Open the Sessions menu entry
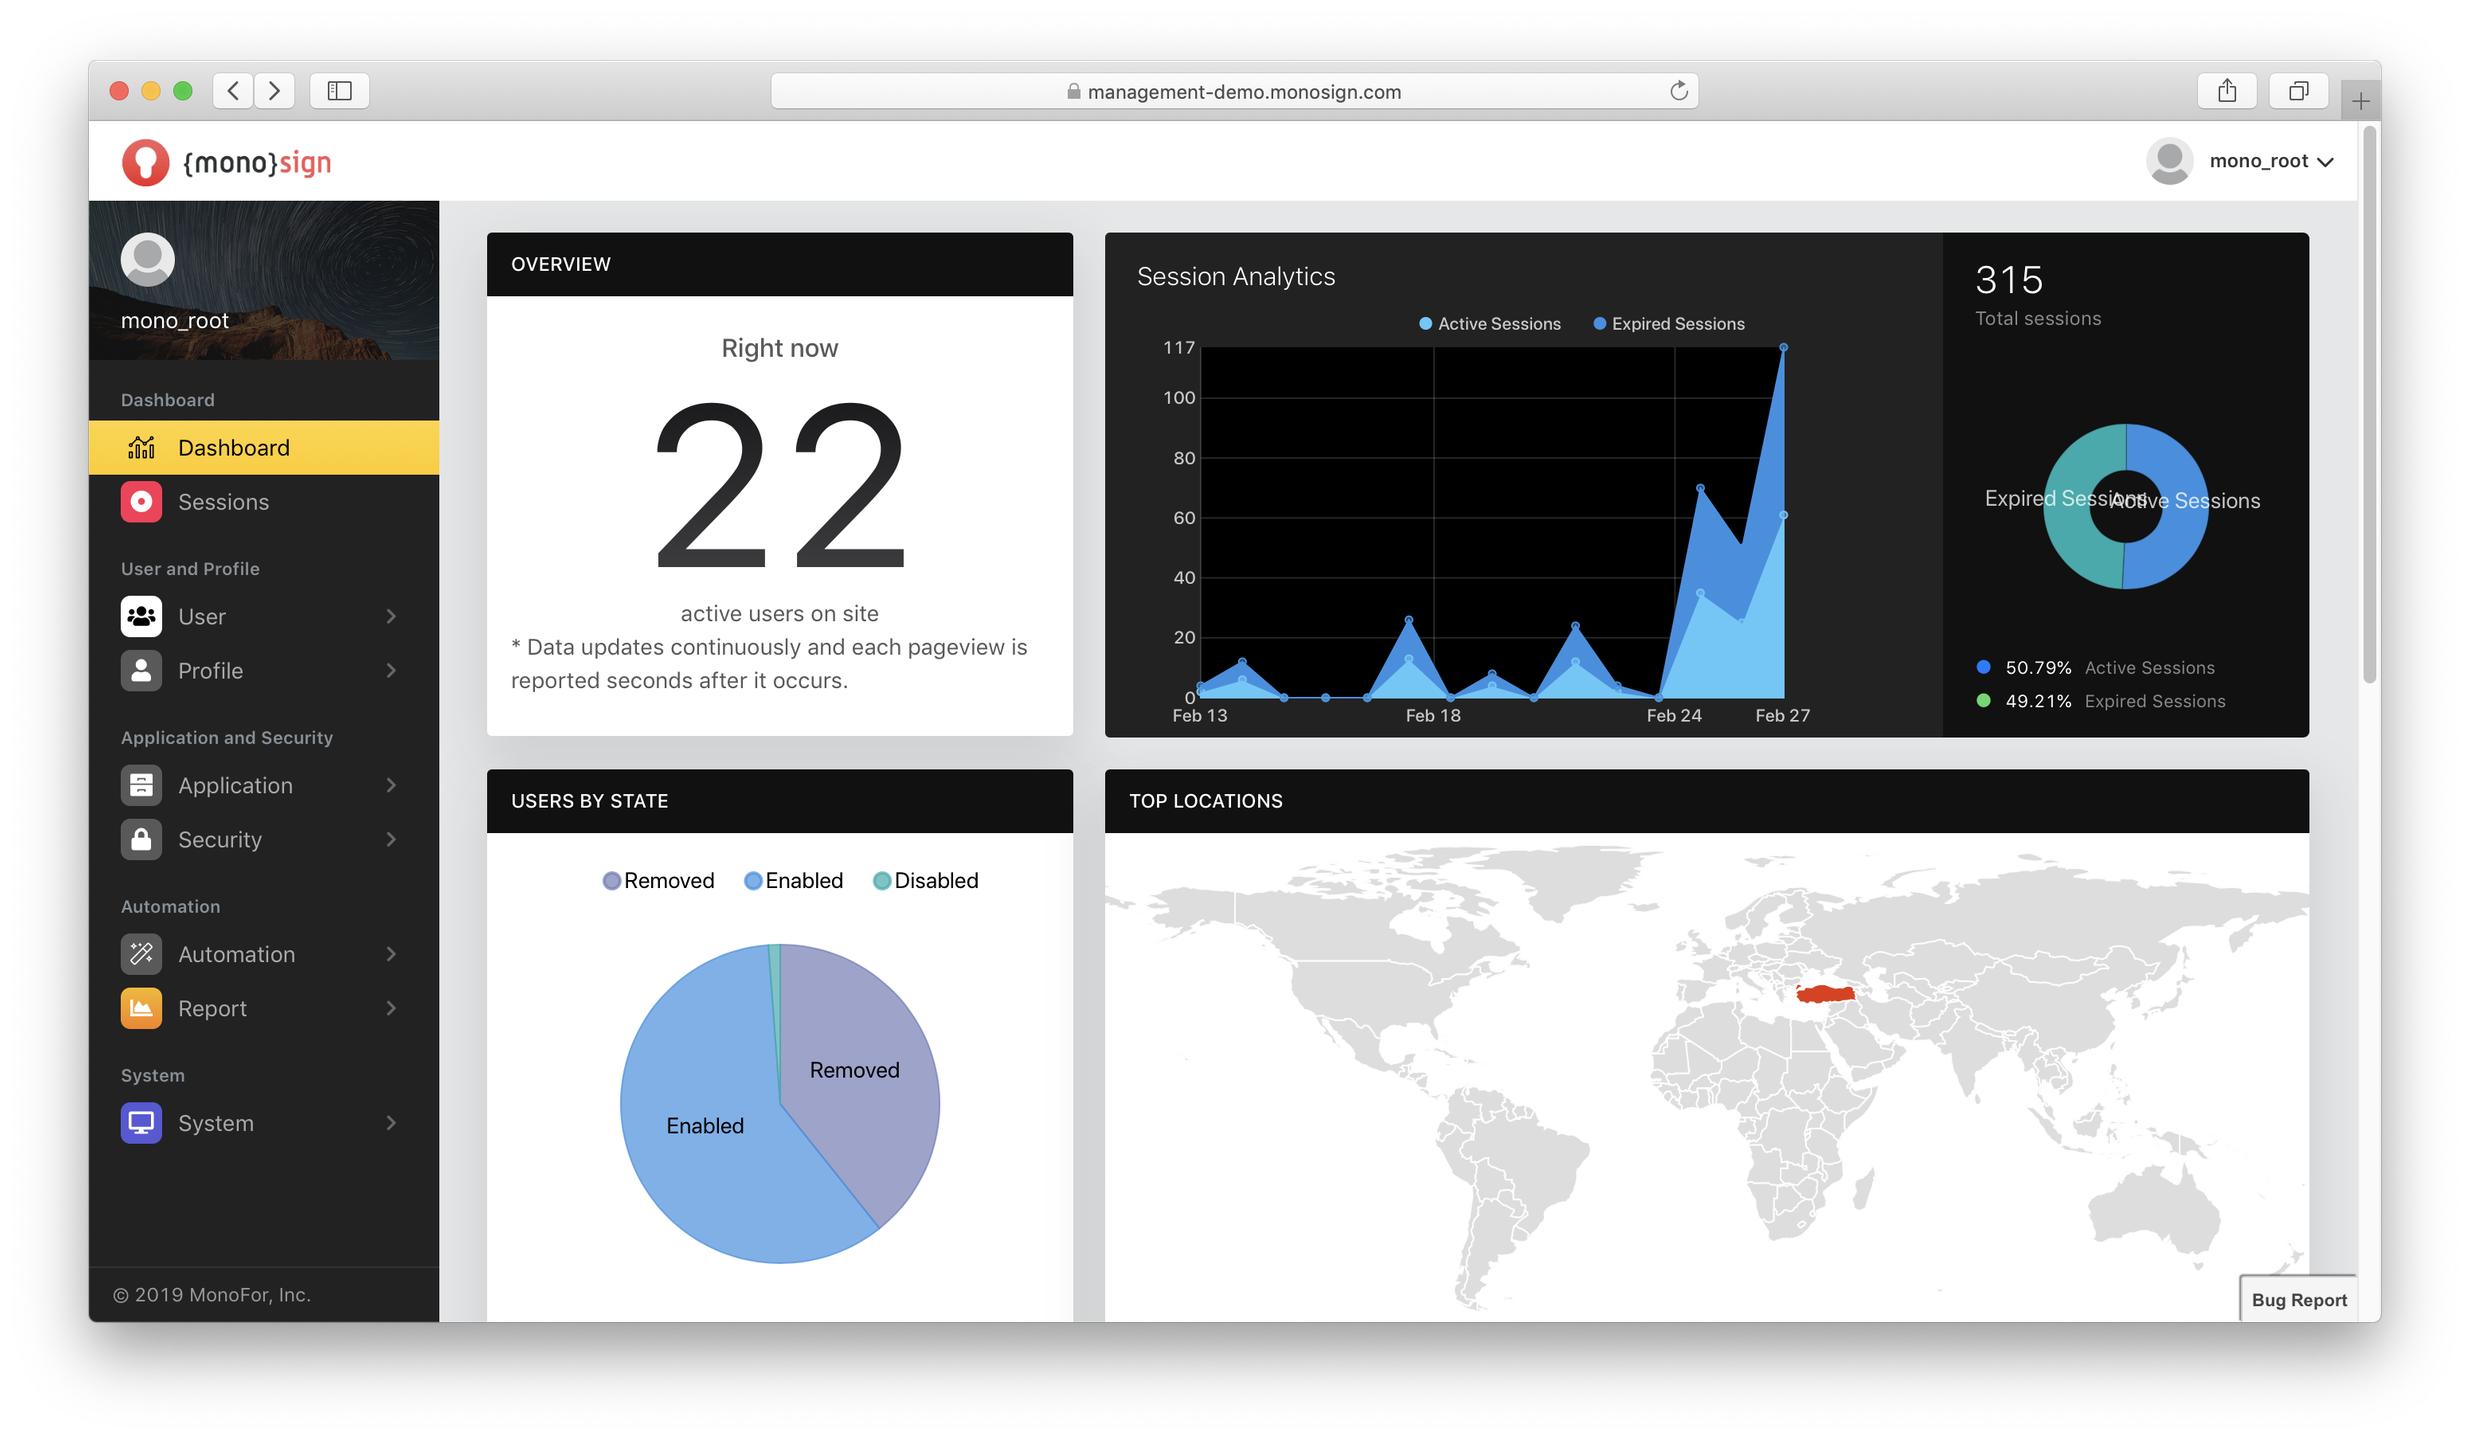Screen dimensions: 2470x1440 click(x=223, y=502)
